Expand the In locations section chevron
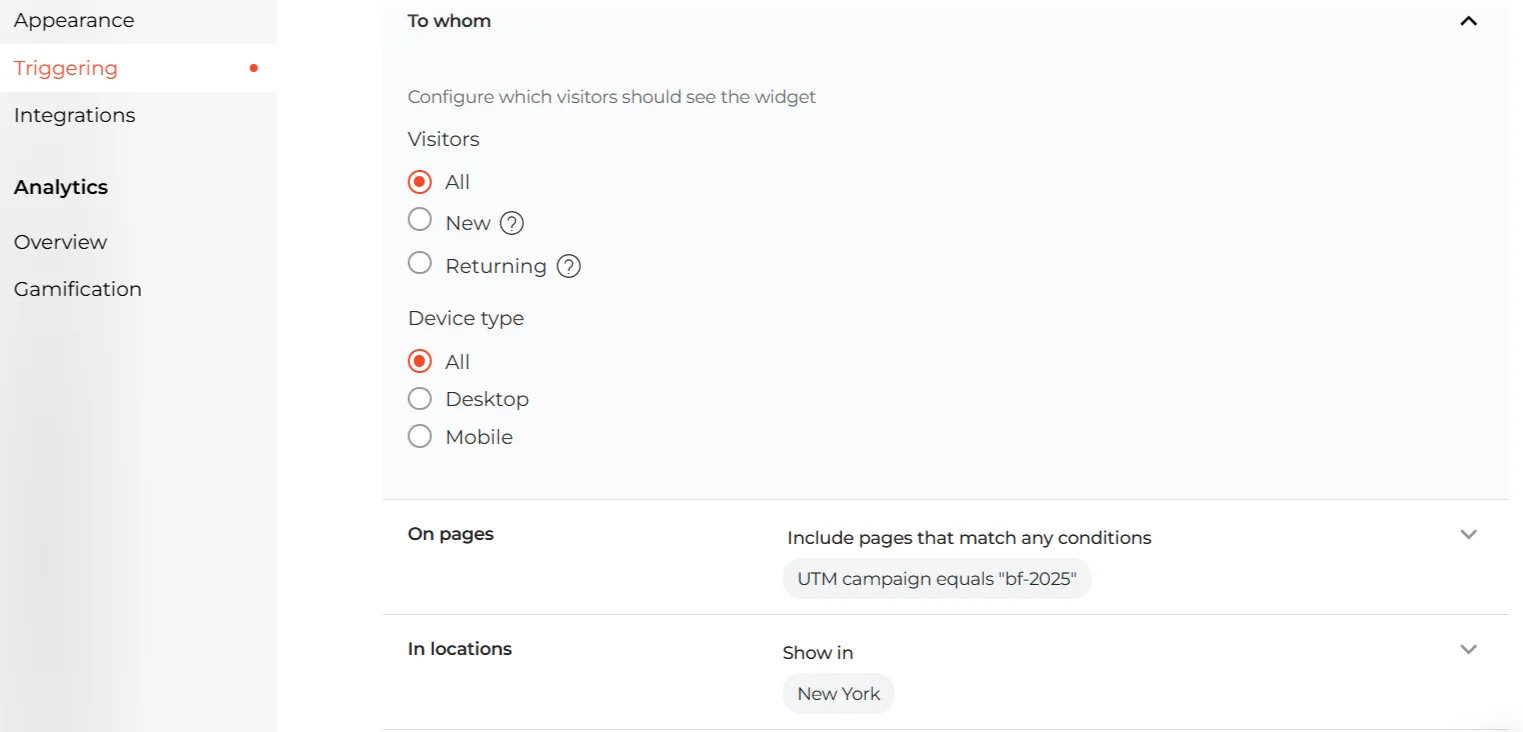This screenshot has height=732, width=1523. click(x=1468, y=649)
